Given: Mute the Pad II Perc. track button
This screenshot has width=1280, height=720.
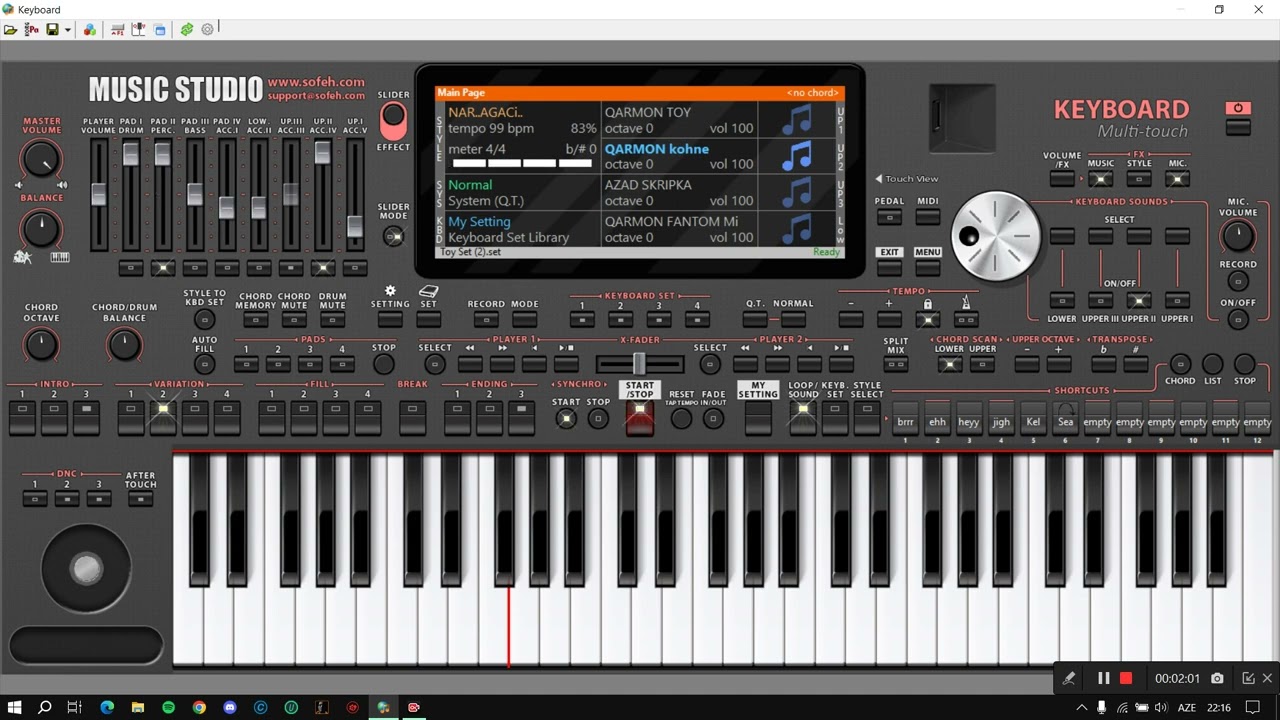Looking at the screenshot, I should 163,268.
